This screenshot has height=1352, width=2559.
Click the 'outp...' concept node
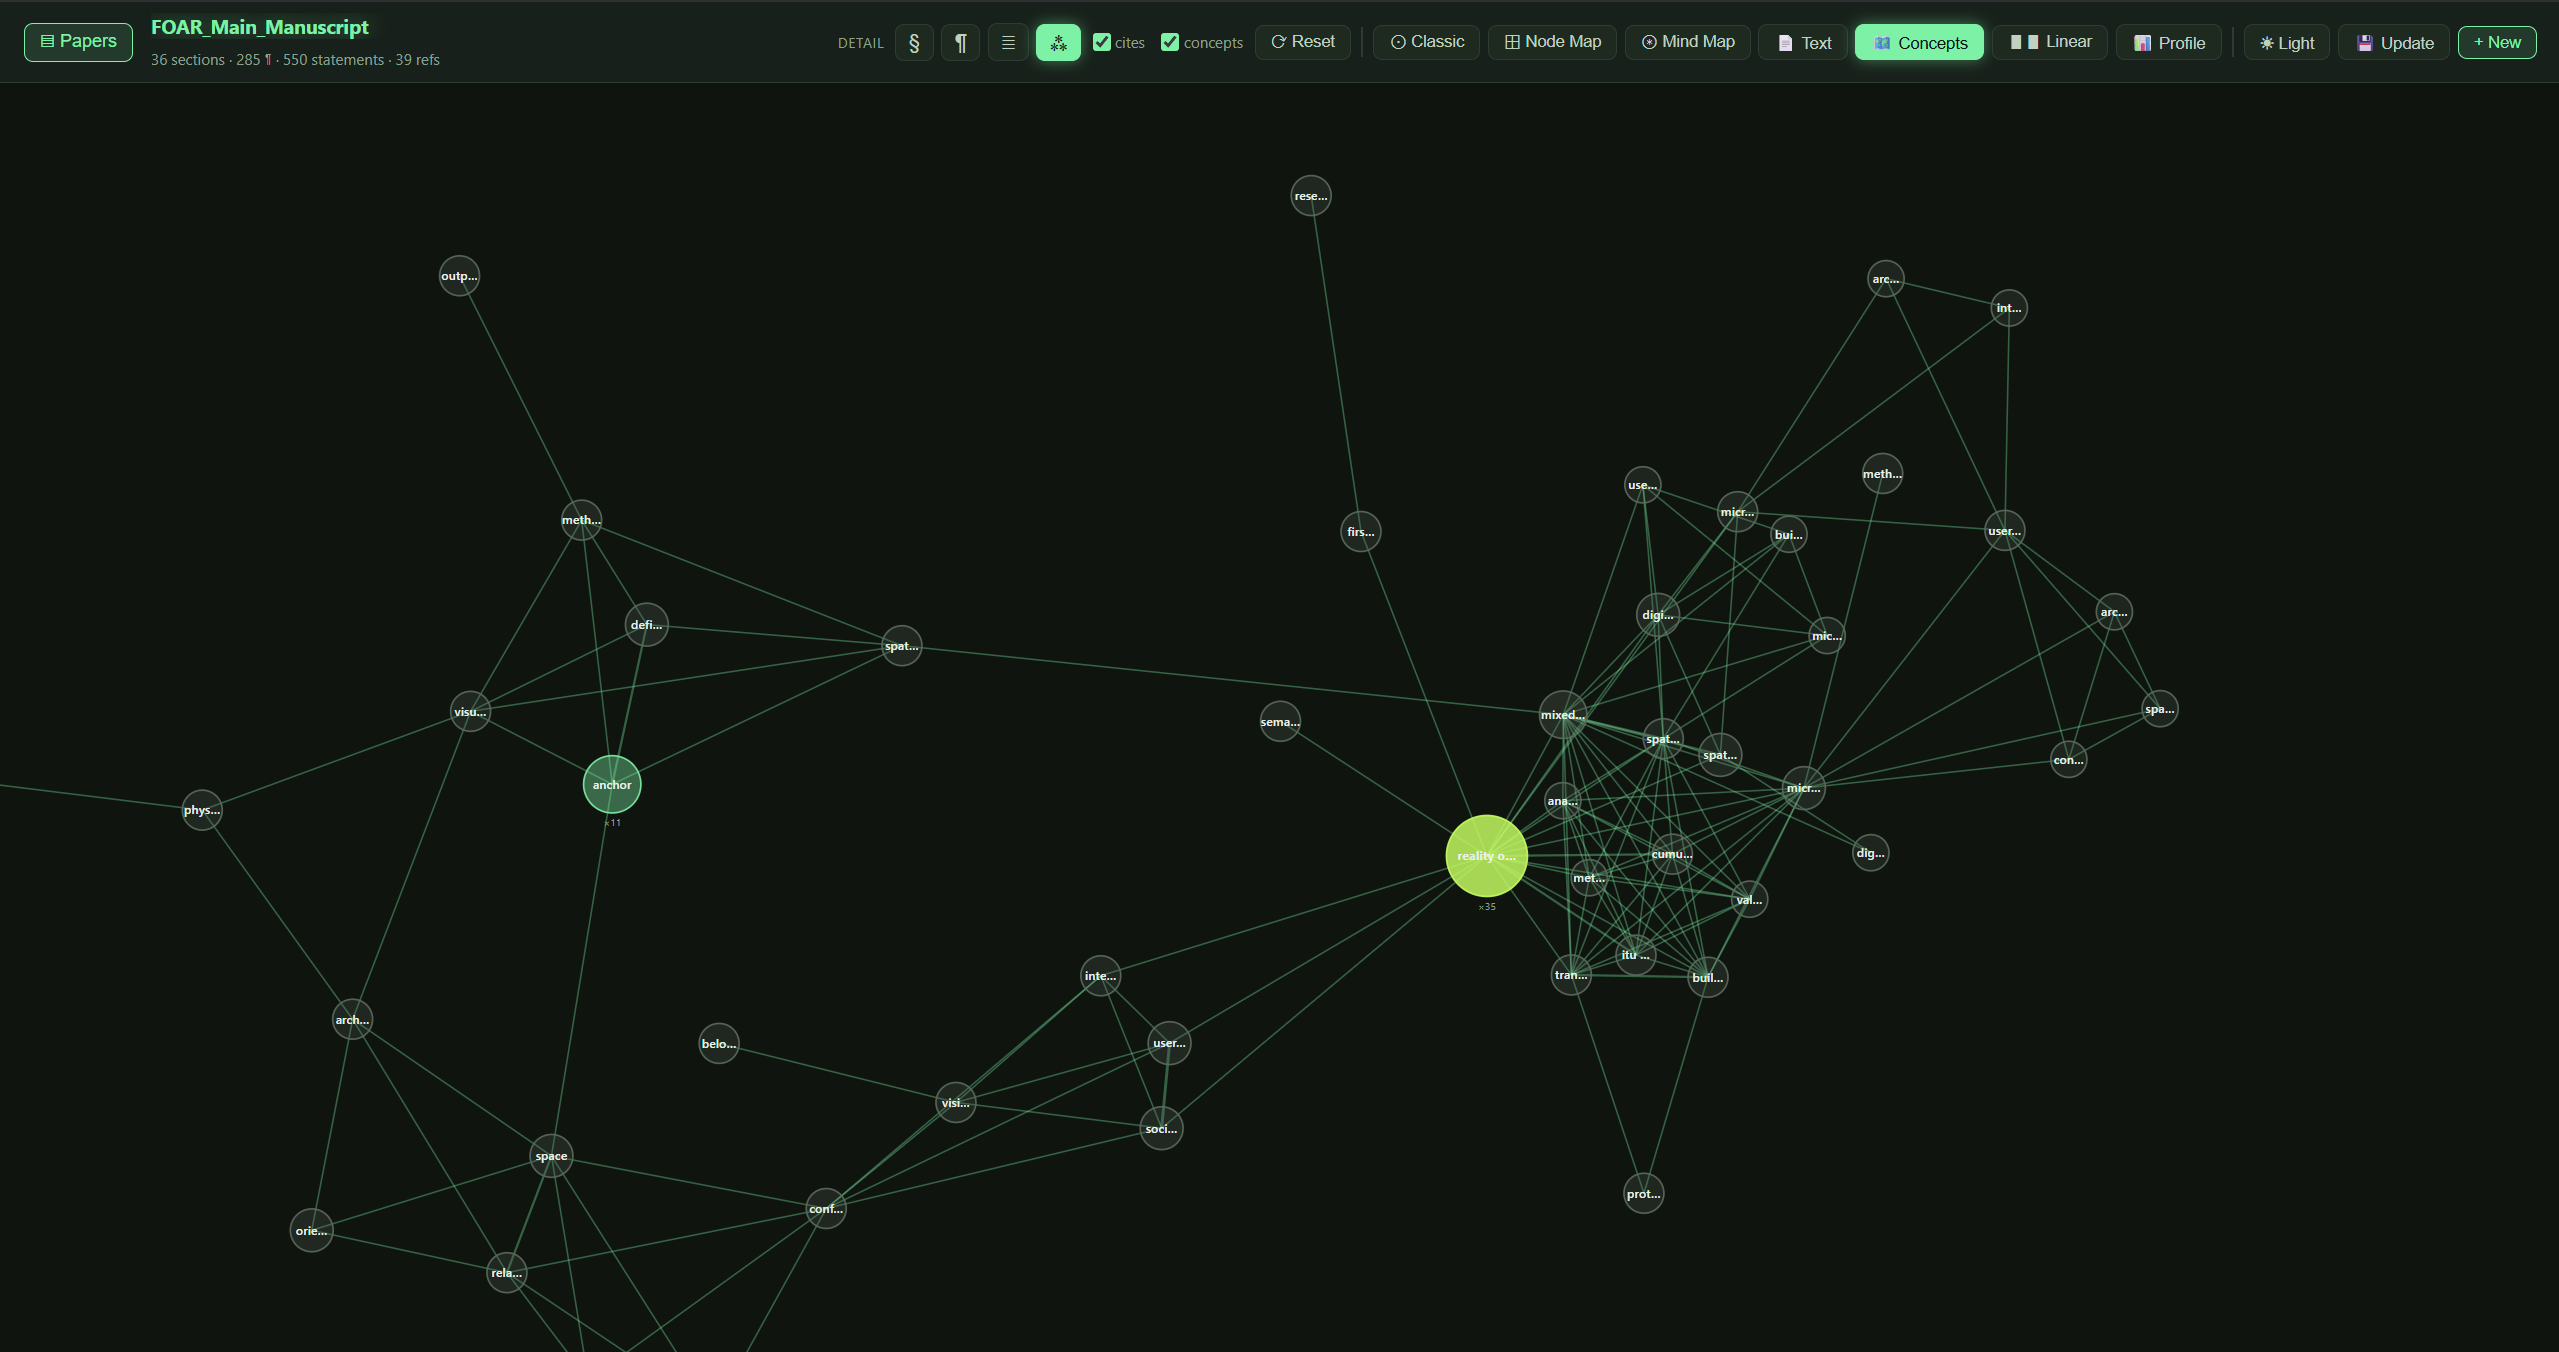pyautogui.click(x=459, y=276)
